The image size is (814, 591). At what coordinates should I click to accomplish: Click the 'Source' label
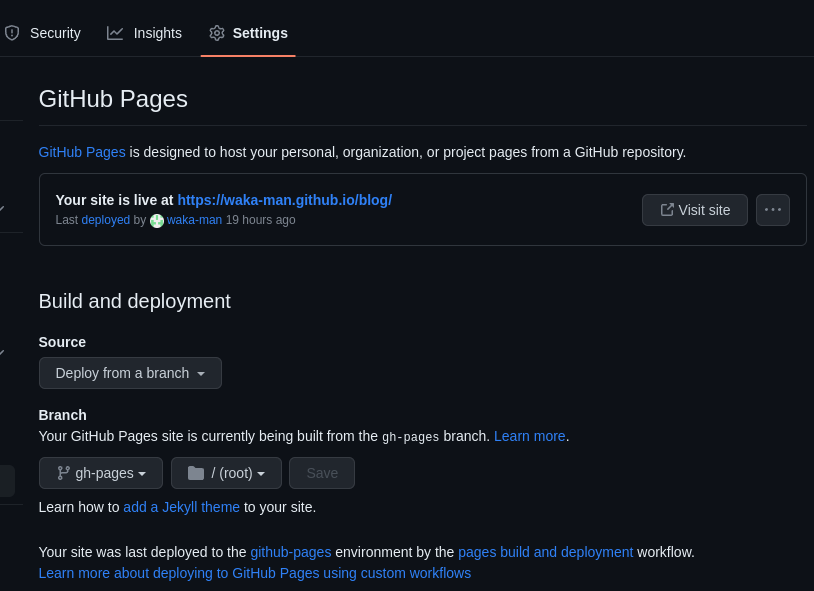click(x=62, y=342)
